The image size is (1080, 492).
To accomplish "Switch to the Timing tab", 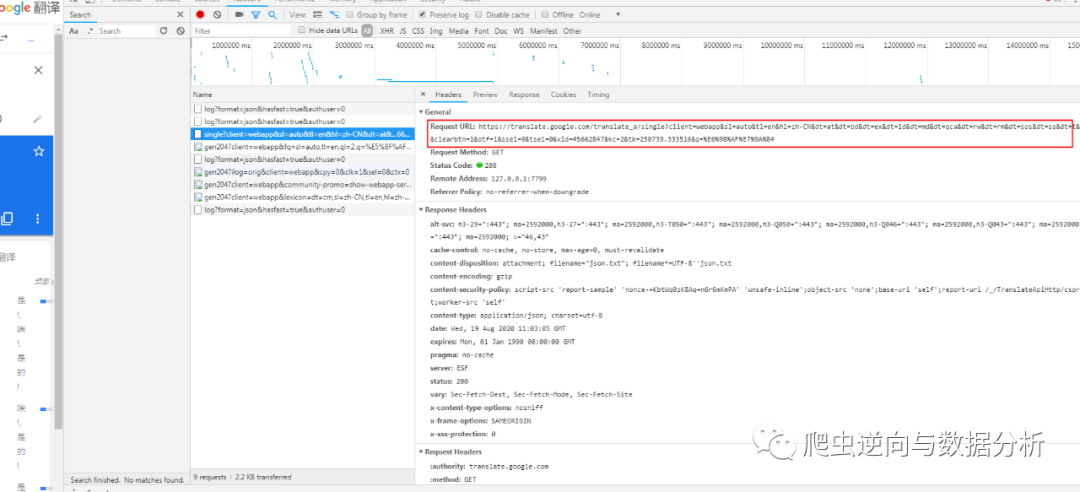I will point(598,94).
